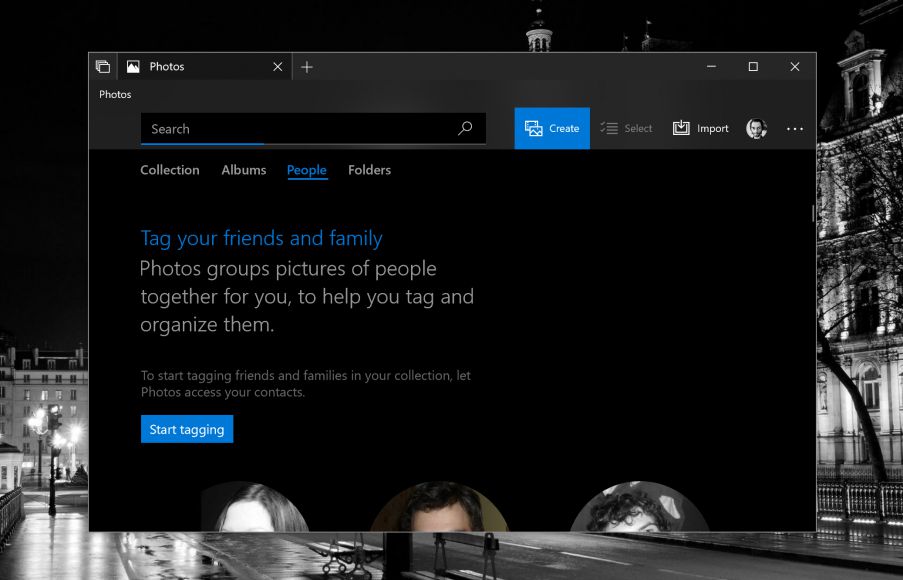Click the Start tagging button
This screenshot has height=580, width=903.
coord(187,429)
